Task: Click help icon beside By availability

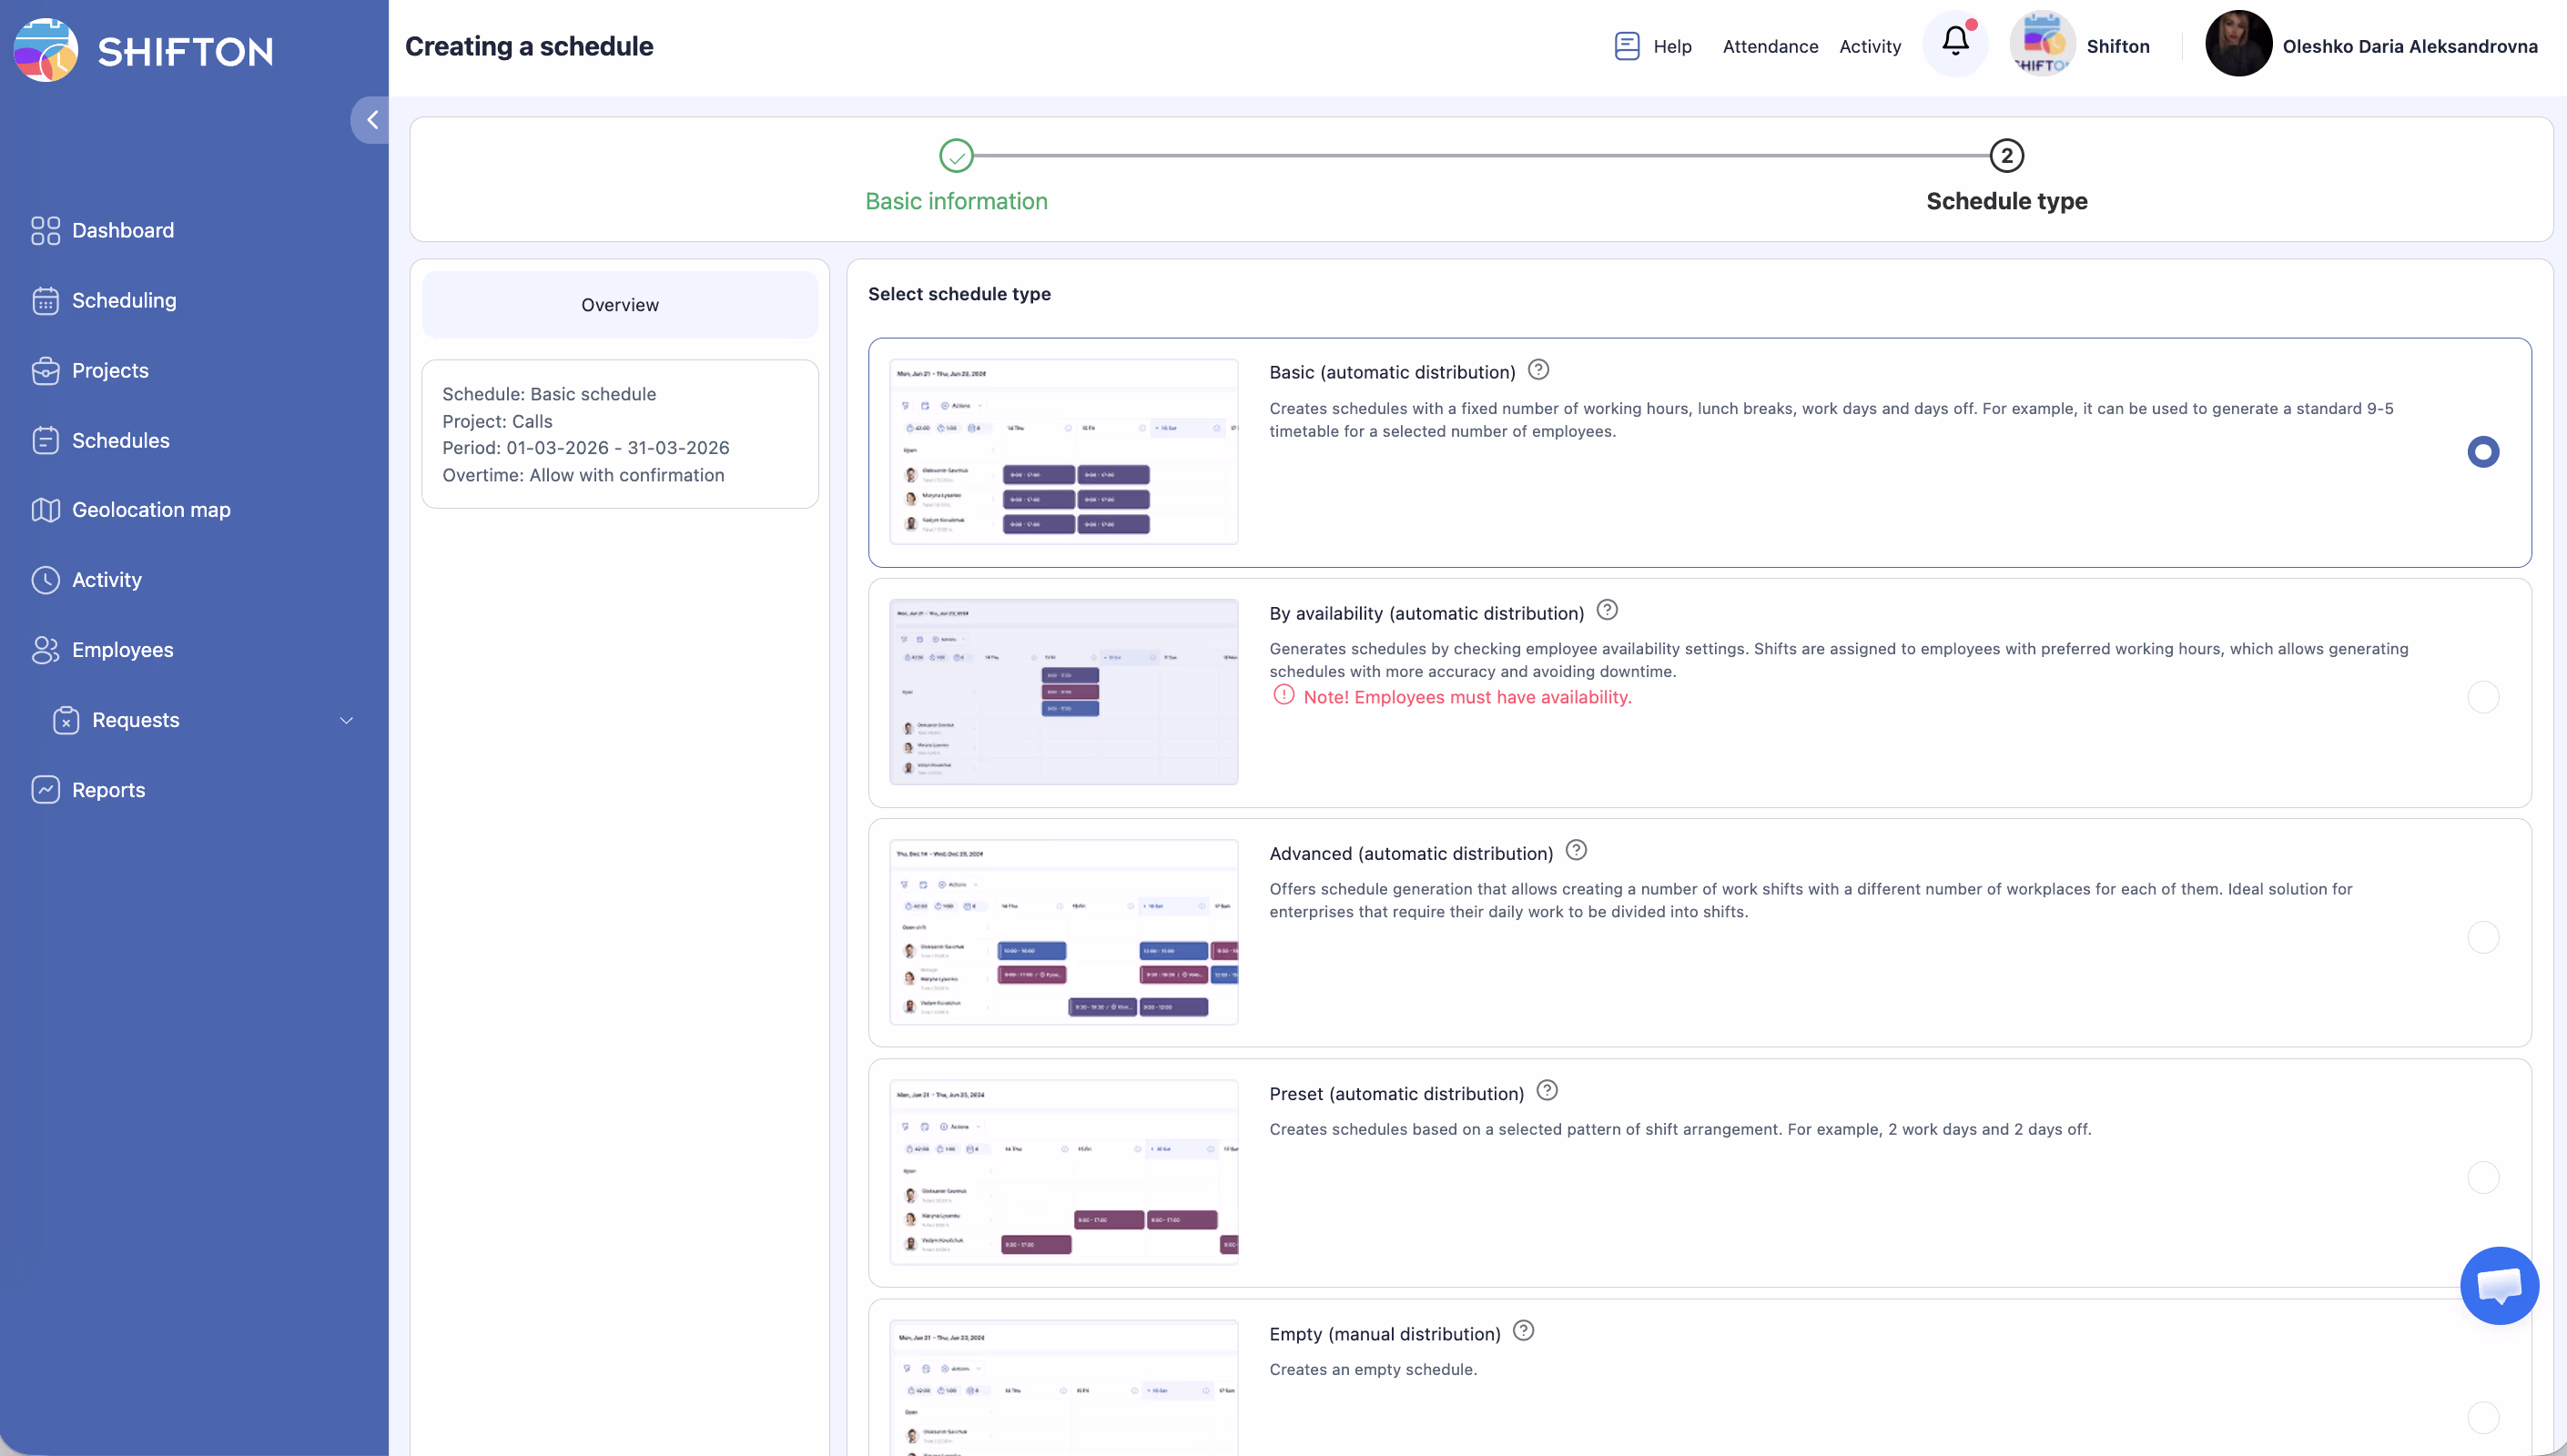Action: click(1607, 610)
